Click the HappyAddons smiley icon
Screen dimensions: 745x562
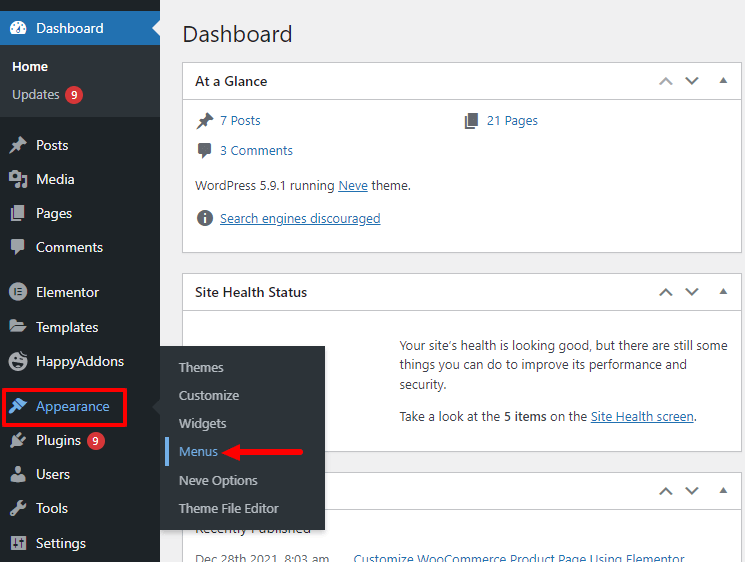(x=18, y=361)
